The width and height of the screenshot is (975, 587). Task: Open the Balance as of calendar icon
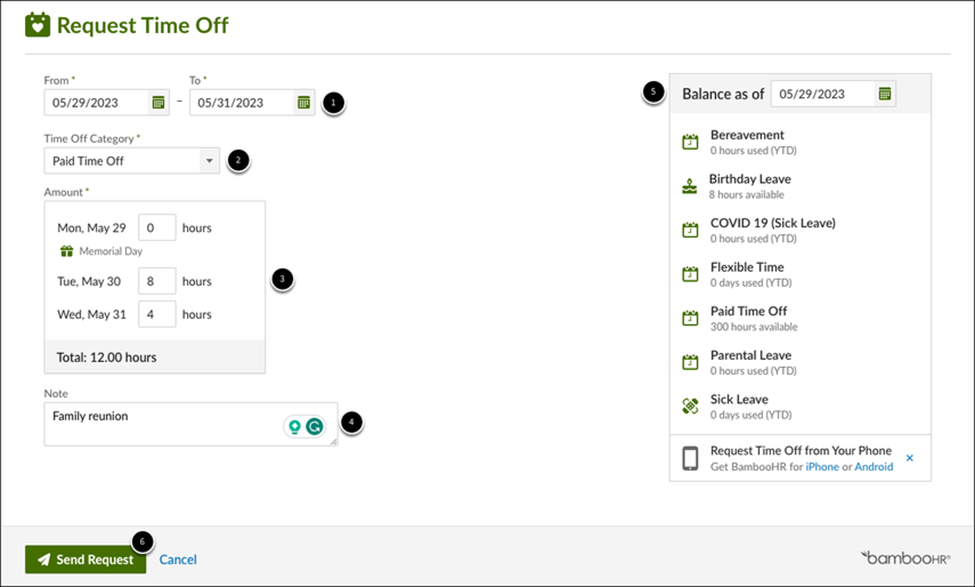884,94
